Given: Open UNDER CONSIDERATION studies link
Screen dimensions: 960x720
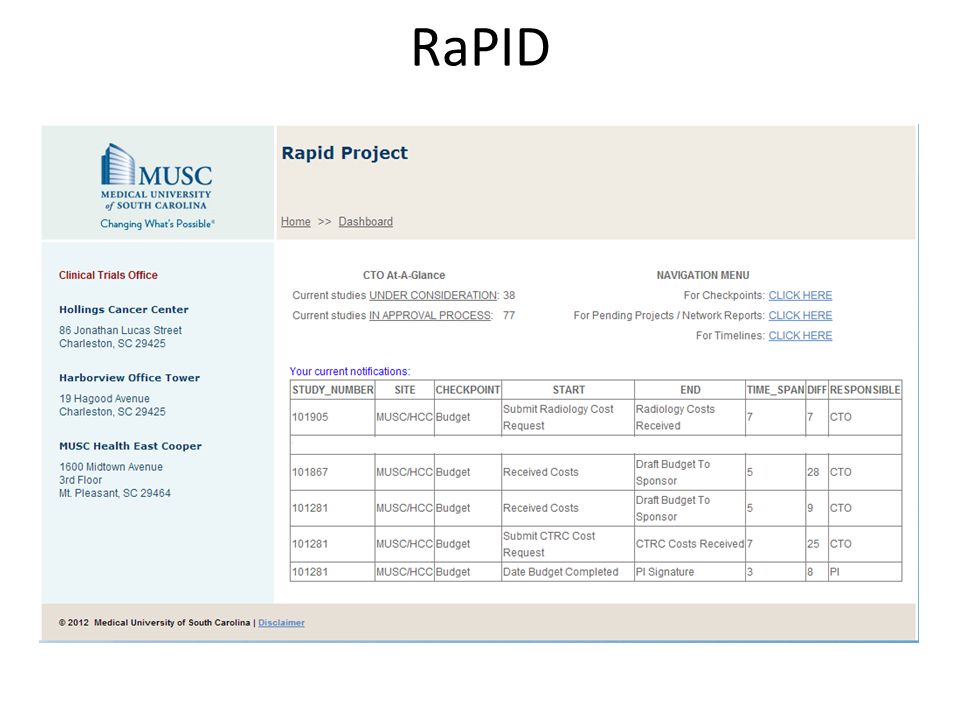Looking at the screenshot, I should tap(433, 295).
